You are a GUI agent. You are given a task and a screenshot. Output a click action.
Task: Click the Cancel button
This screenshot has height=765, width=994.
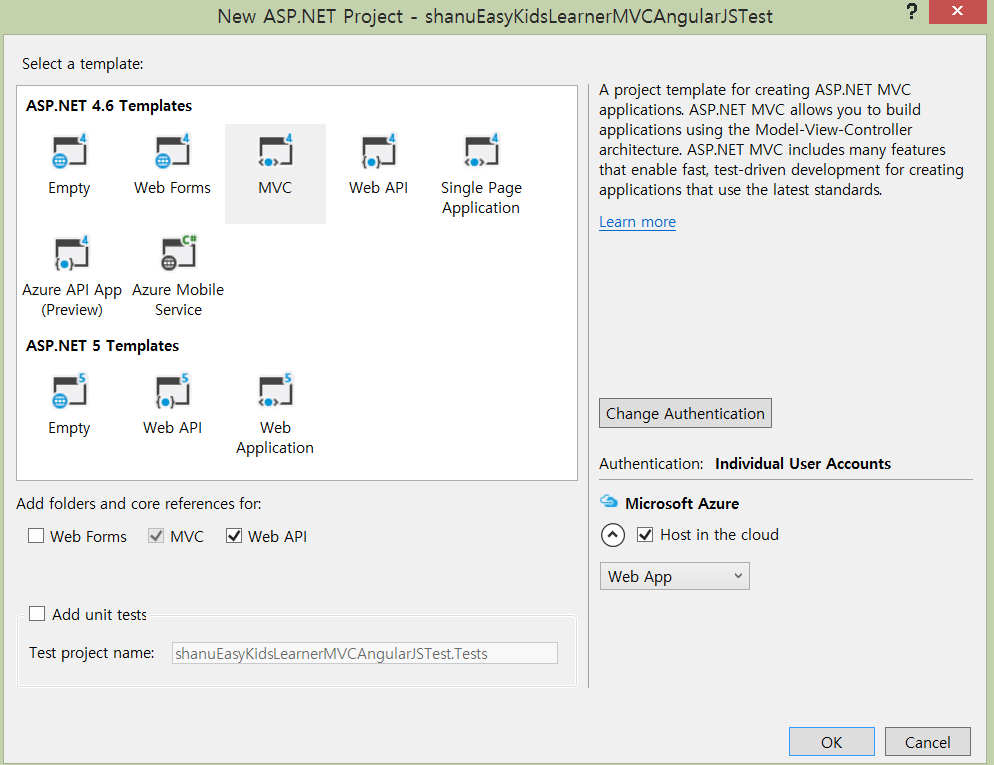pyautogui.click(x=927, y=742)
